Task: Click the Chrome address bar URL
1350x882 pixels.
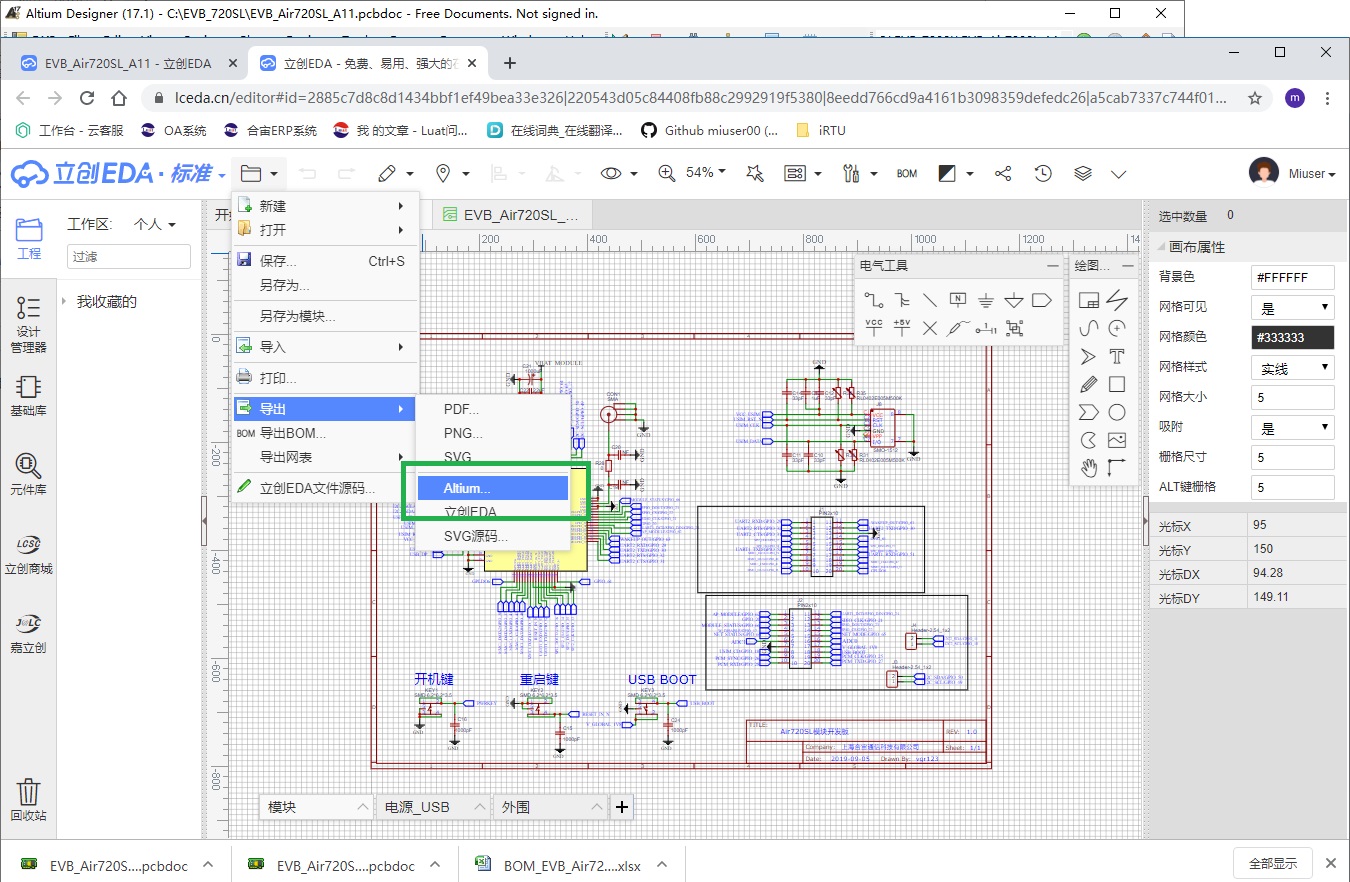Action: click(x=699, y=98)
